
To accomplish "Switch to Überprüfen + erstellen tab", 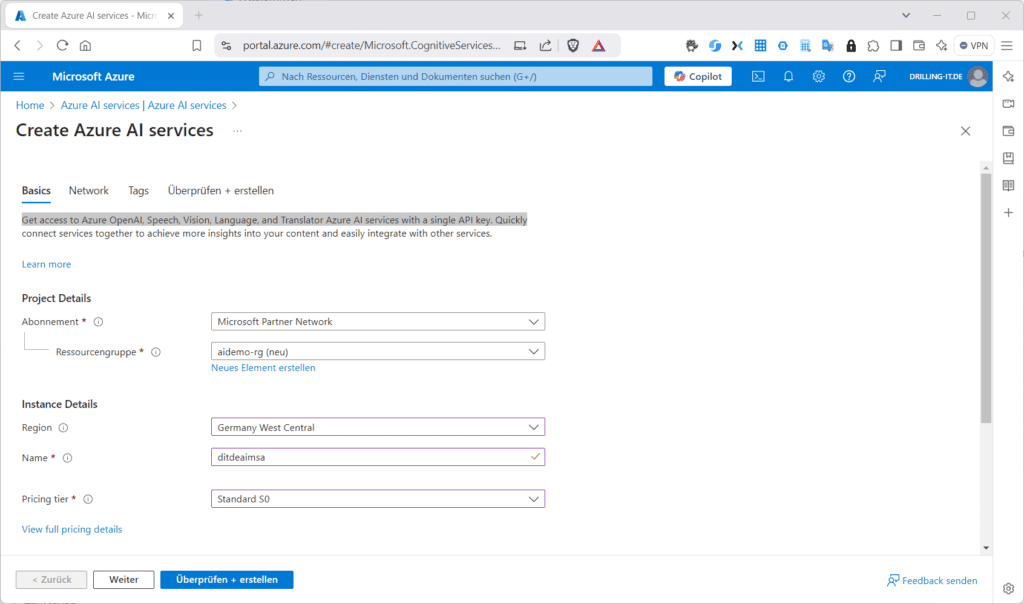I will click(221, 191).
